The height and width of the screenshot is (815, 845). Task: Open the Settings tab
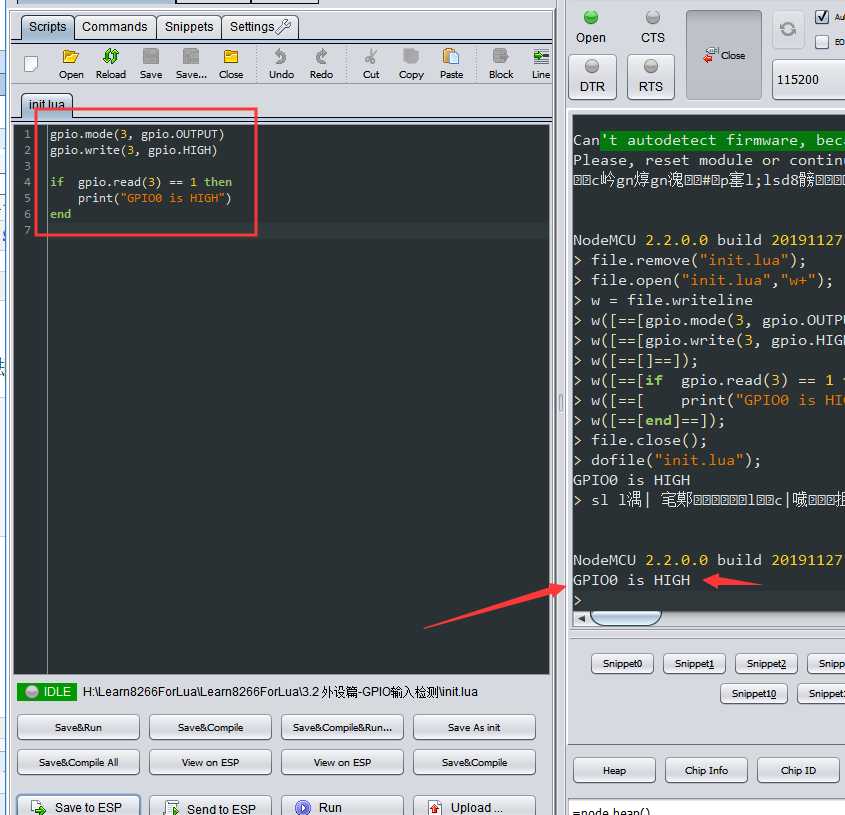pos(260,26)
